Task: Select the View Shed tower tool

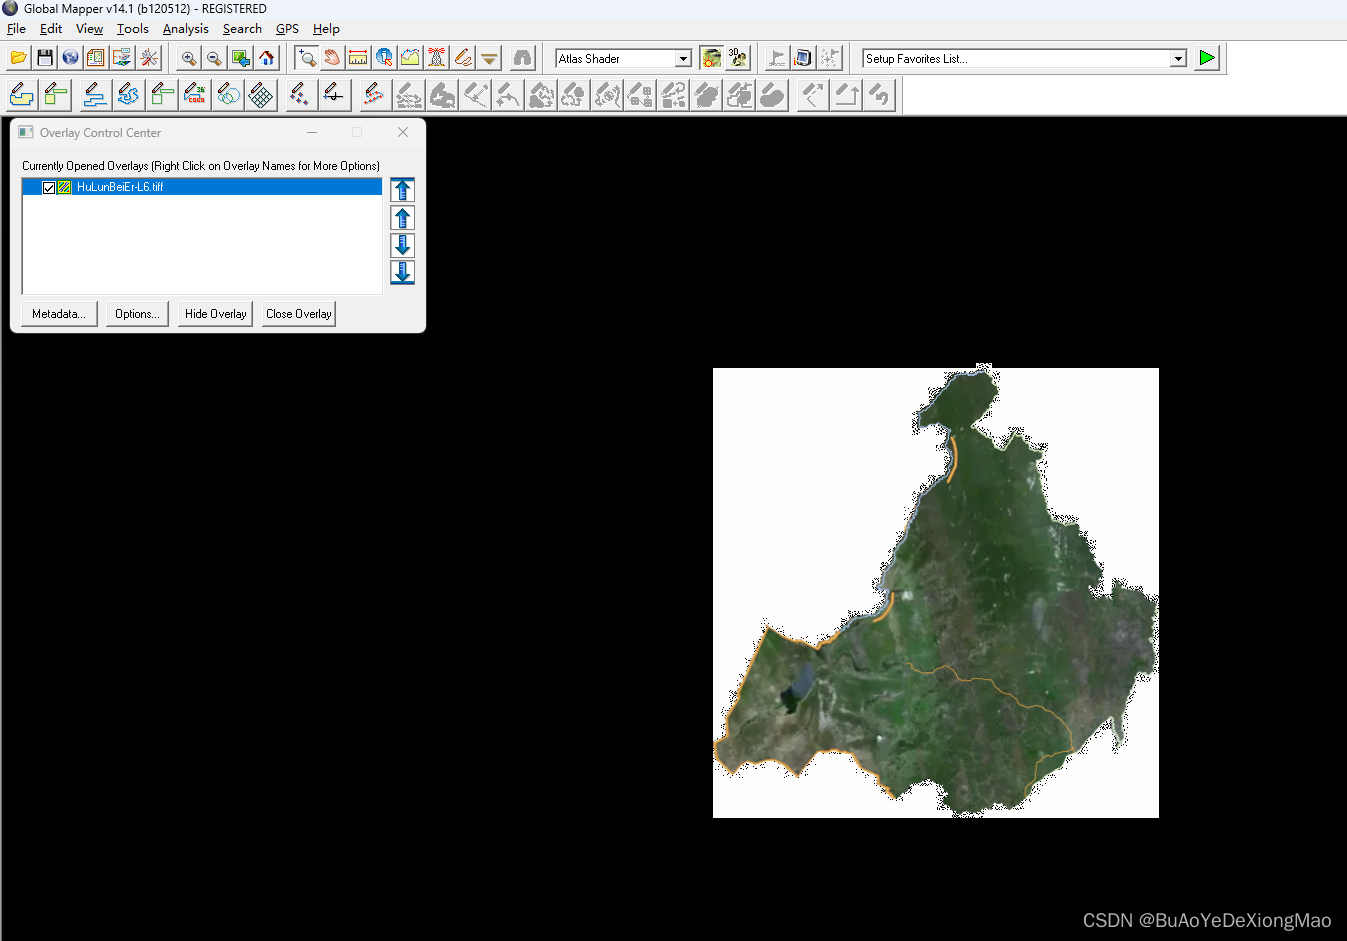Action: pos(436,58)
